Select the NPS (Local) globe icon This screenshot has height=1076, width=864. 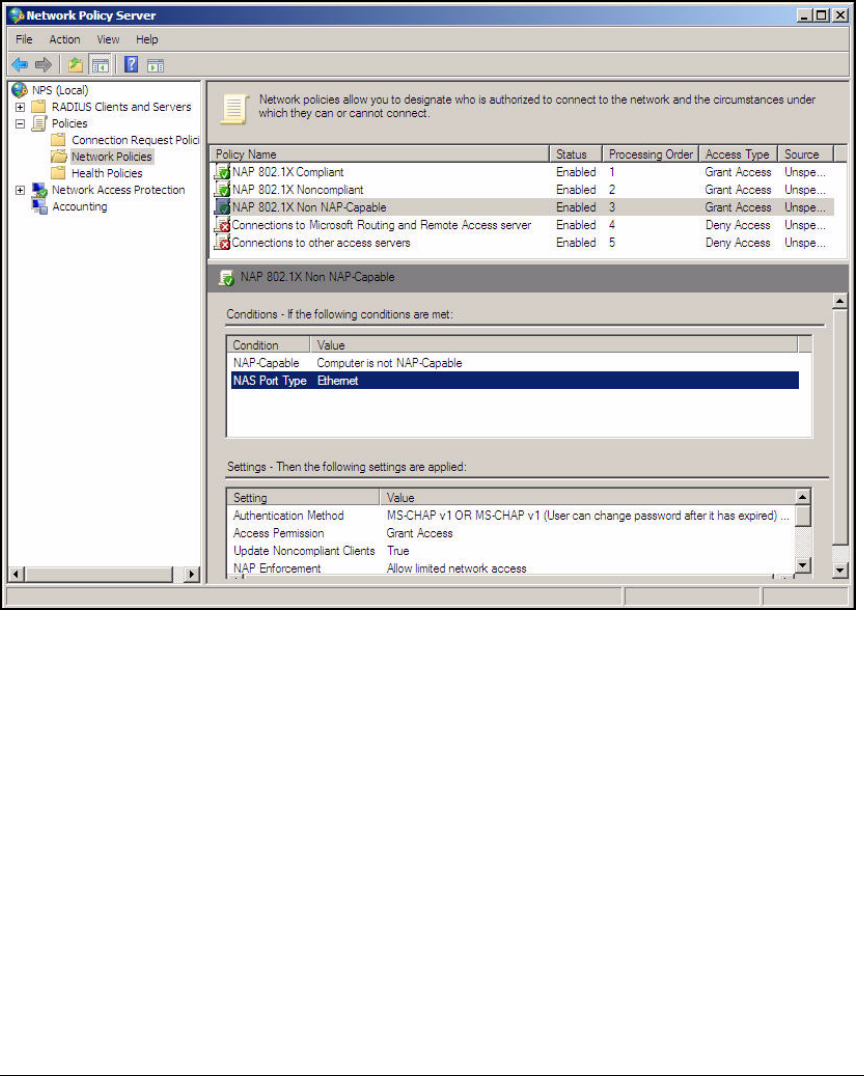(20, 90)
